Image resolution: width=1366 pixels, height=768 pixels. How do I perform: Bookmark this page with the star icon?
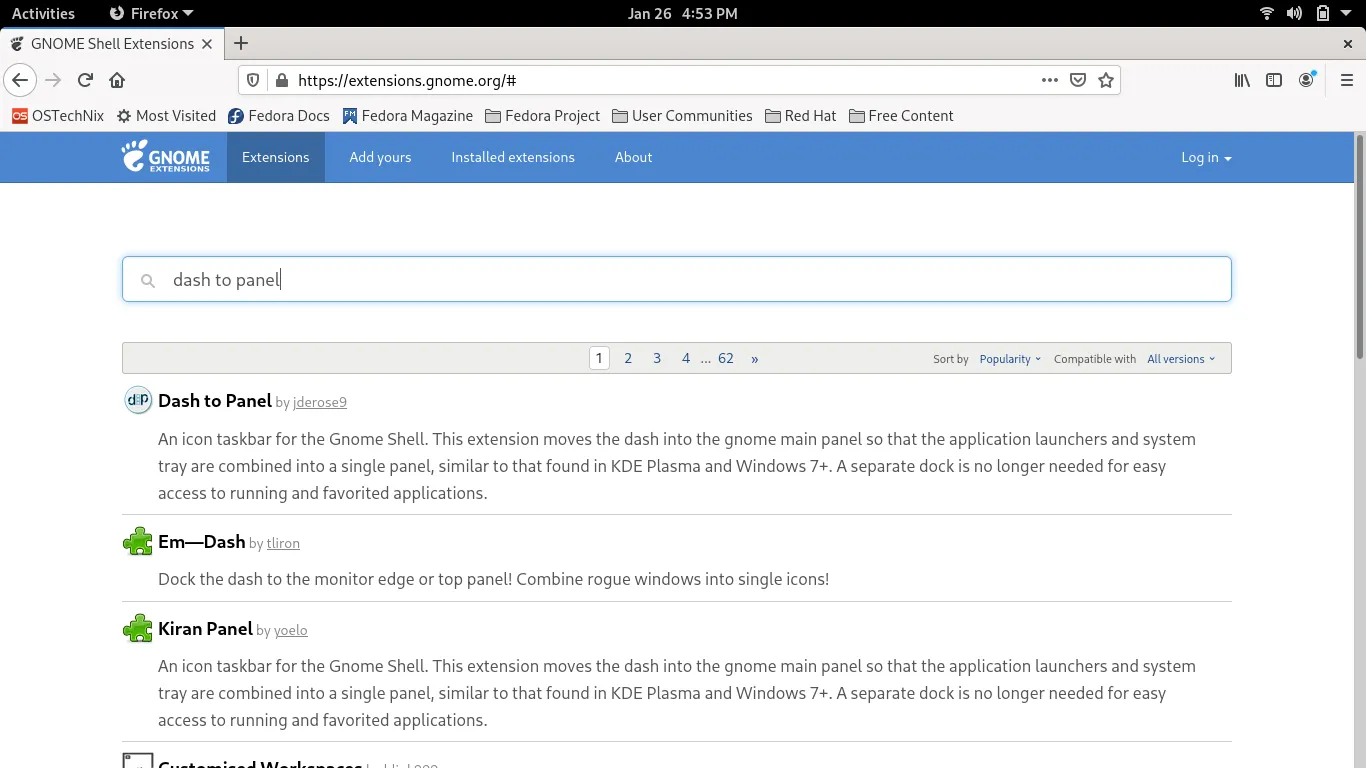pos(1106,80)
